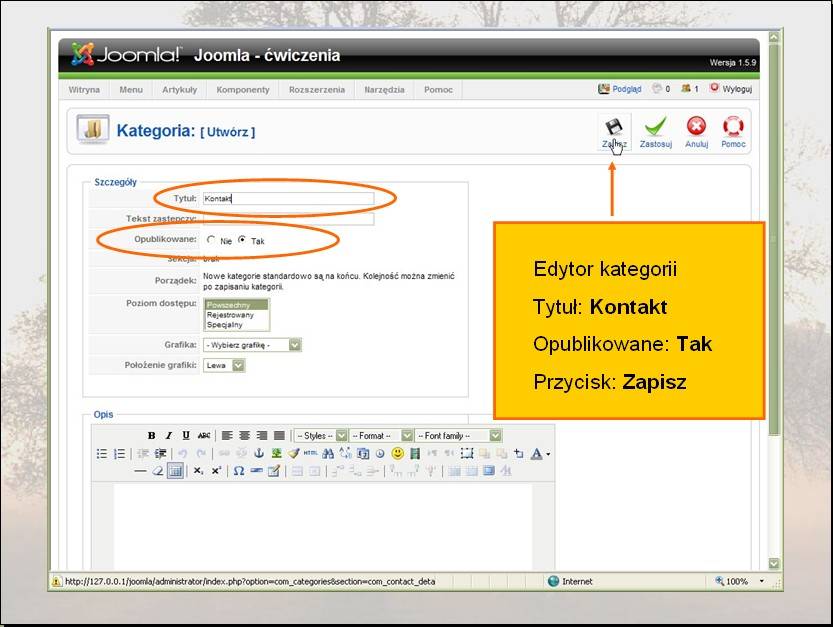Insert image with tree picture icon
833x627 pixels.
(276, 453)
